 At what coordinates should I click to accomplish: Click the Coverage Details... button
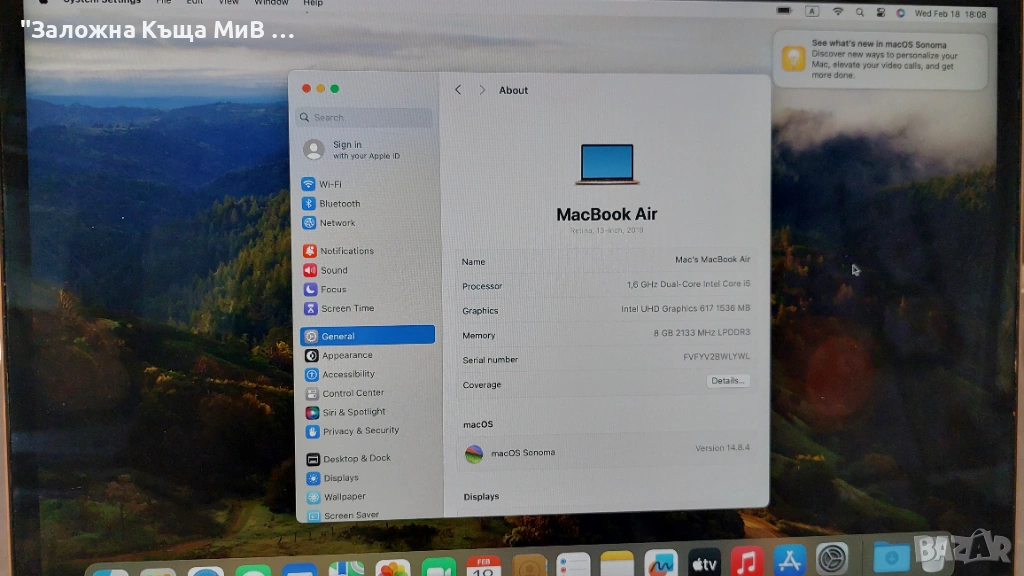(x=728, y=381)
